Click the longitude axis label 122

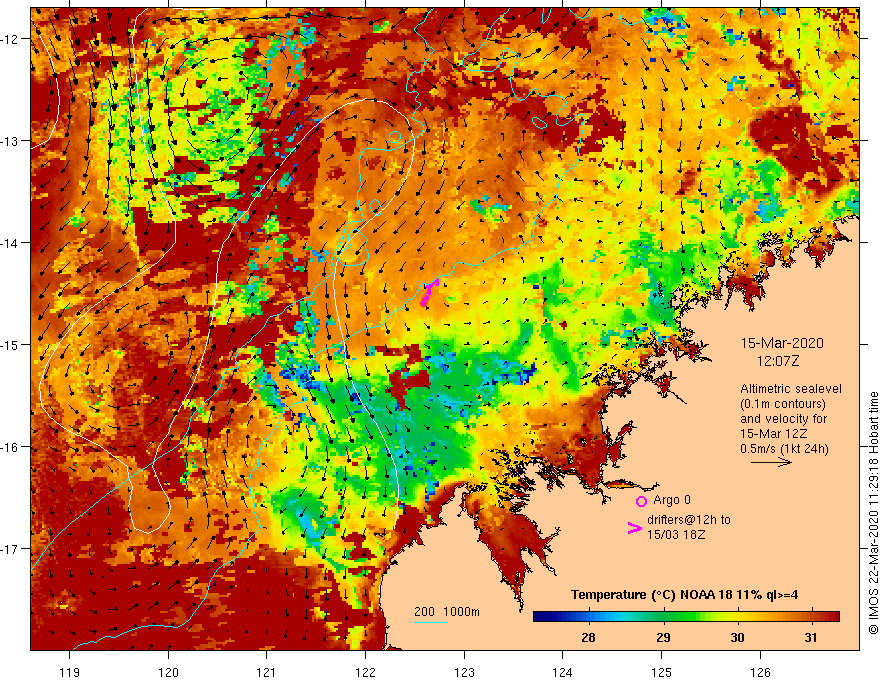click(x=365, y=672)
